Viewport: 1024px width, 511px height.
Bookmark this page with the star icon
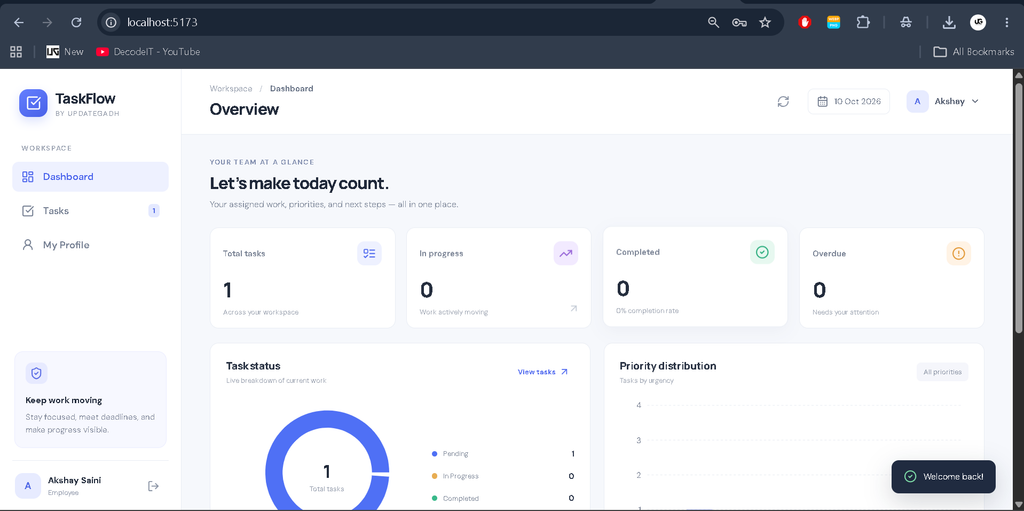pos(765,22)
